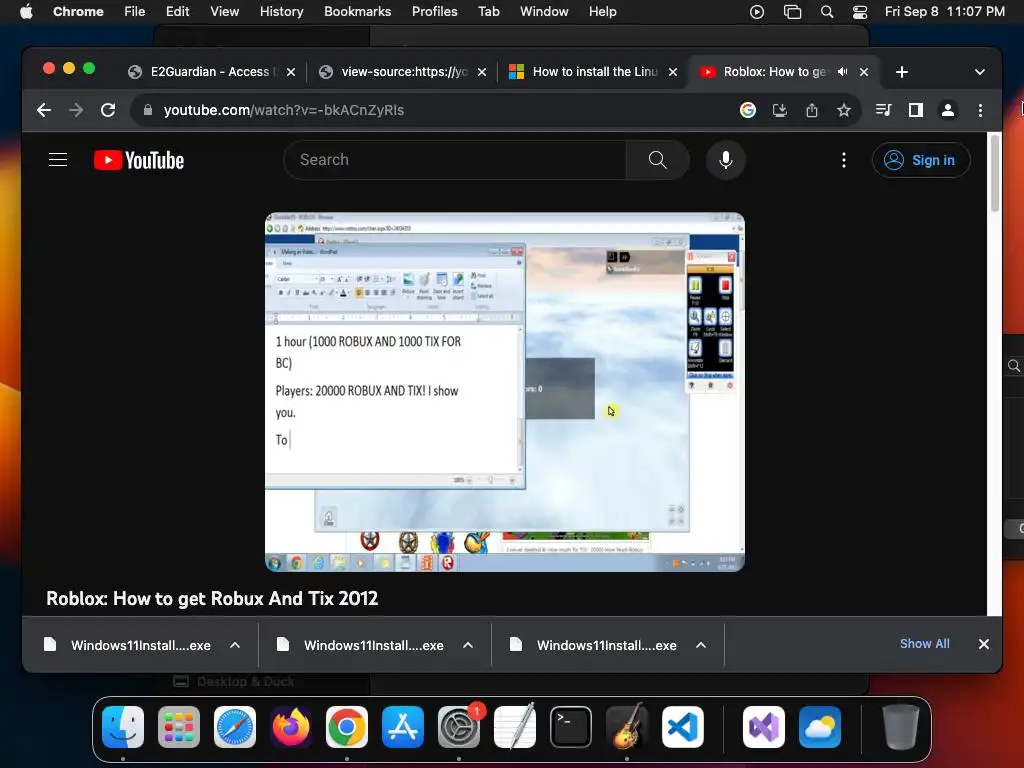Open the History menu

click(x=281, y=12)
